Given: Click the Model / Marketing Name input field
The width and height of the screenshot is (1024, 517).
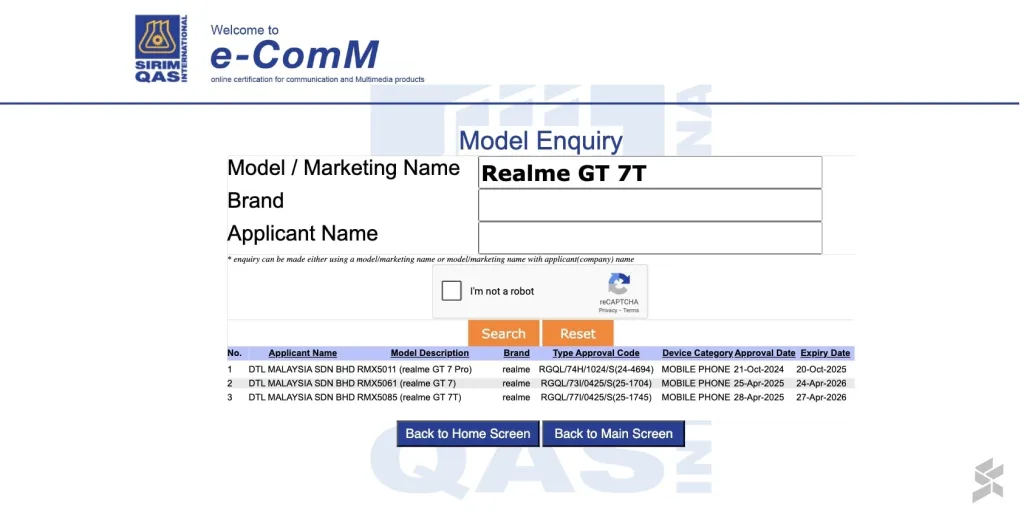Looking at the screenshot, I should tap(650, 173).
